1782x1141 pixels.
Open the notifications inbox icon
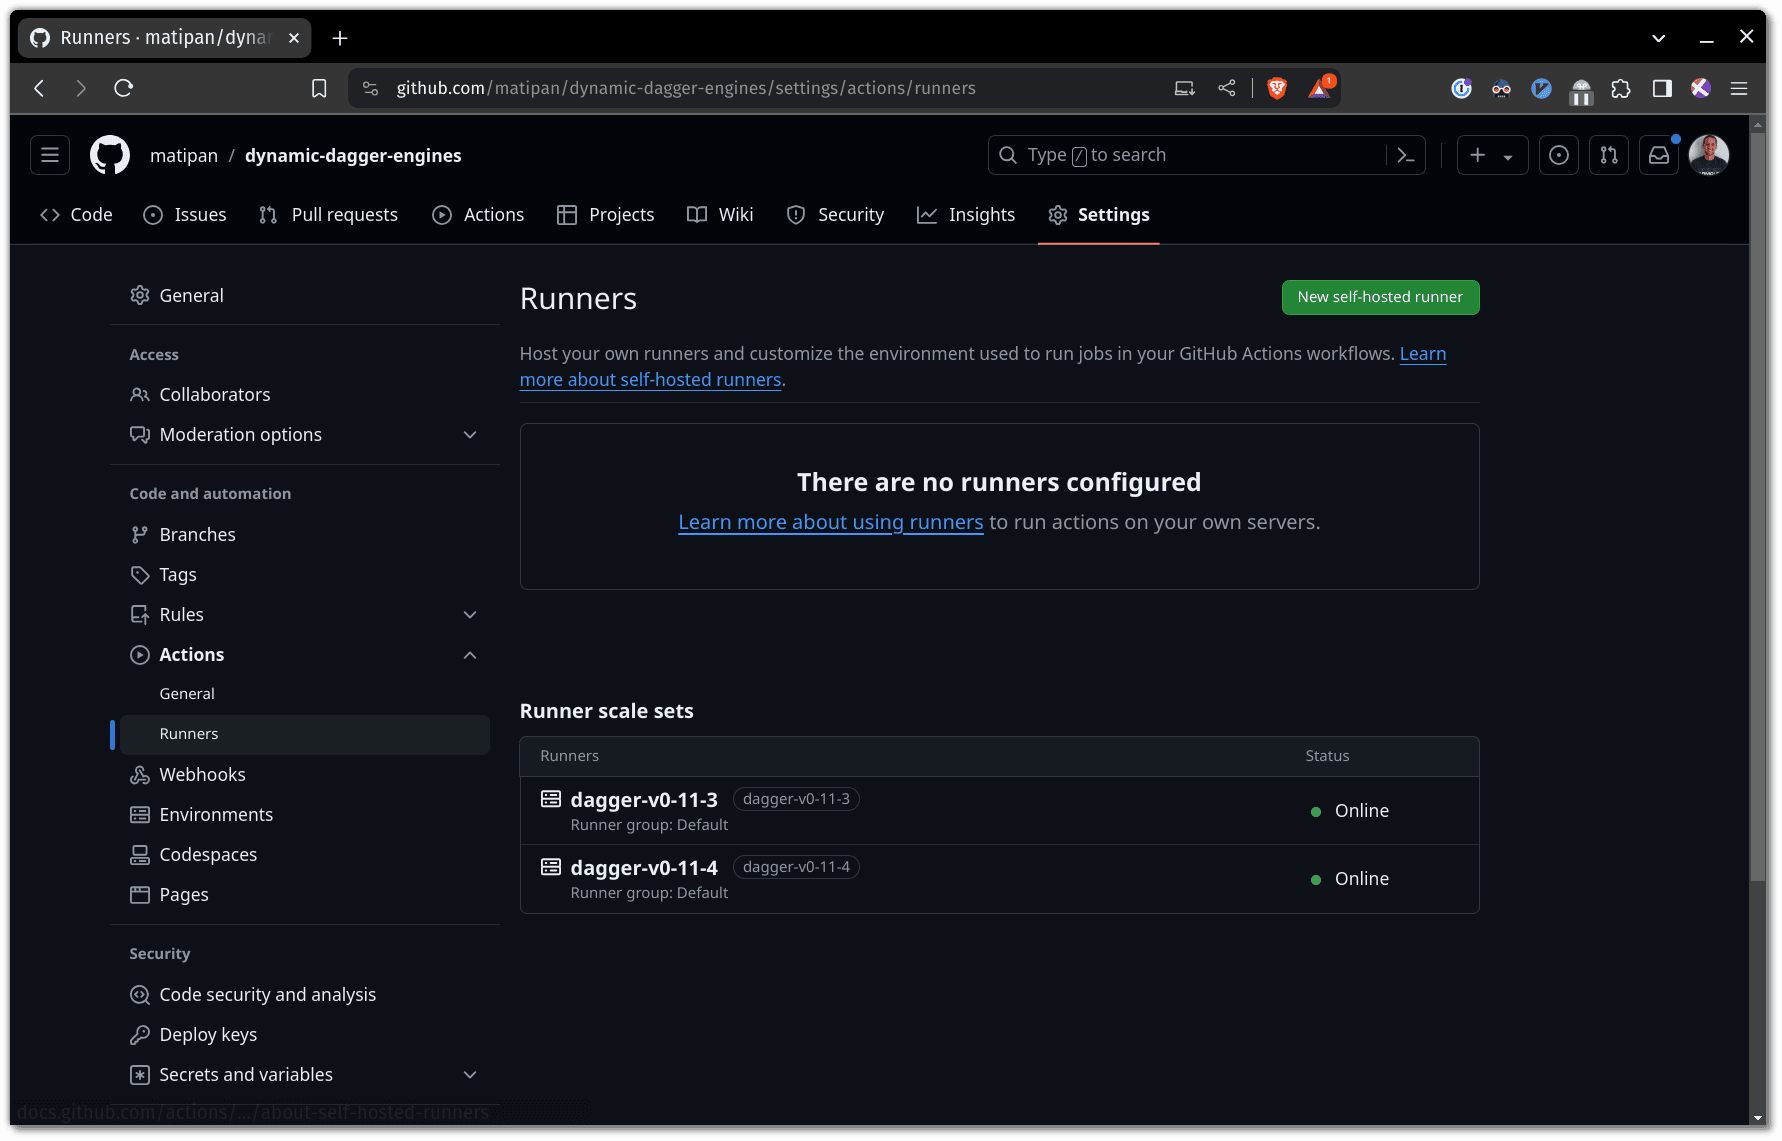pos(1659,155)
